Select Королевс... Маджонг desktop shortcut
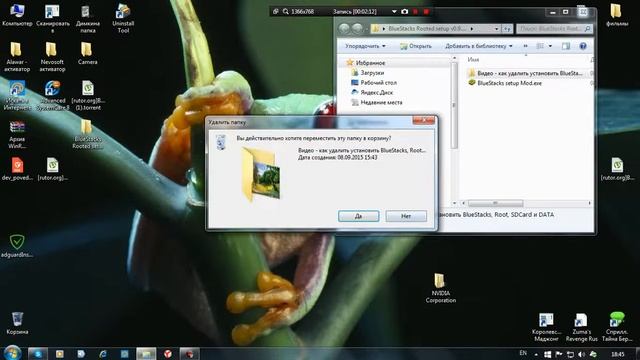 click(546, 327)
